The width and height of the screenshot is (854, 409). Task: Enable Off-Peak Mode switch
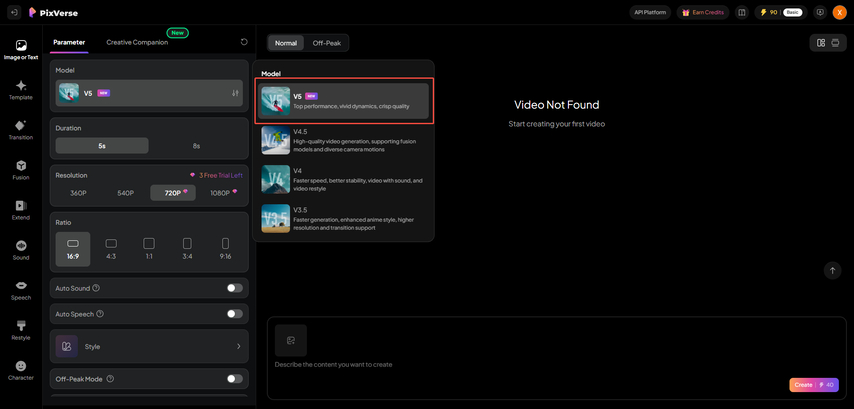point(234,379)
